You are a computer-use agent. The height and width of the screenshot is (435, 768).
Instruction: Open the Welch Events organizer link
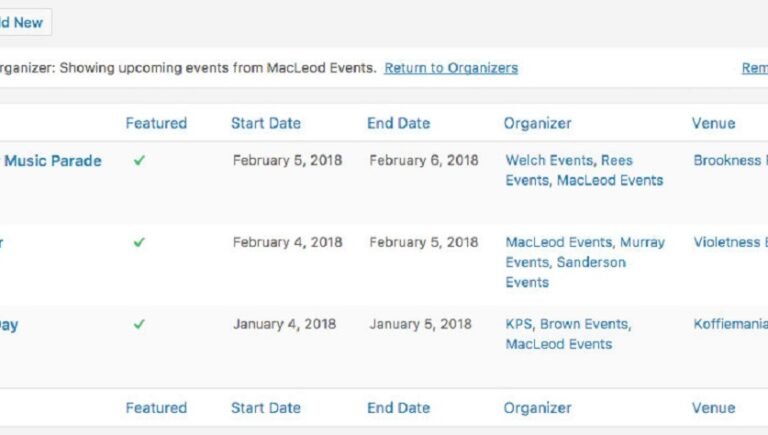551,160
